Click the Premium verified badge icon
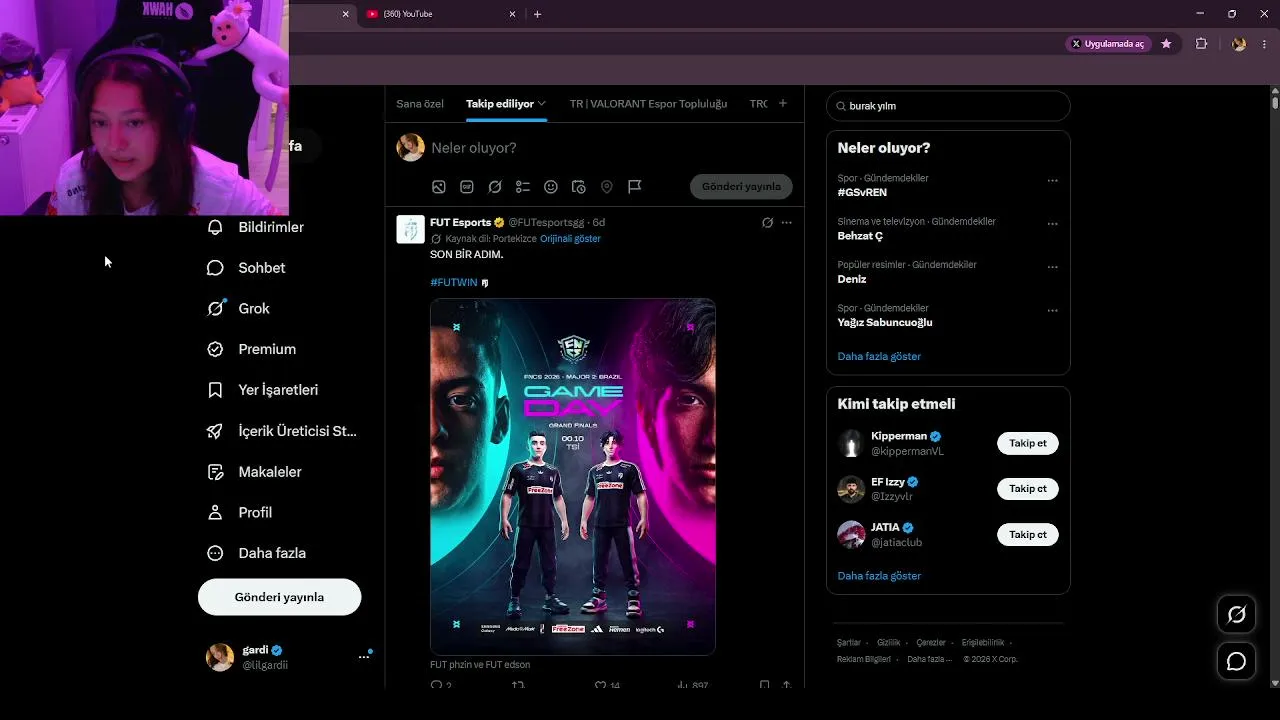1280x720 pixels. tap(215, 349)
